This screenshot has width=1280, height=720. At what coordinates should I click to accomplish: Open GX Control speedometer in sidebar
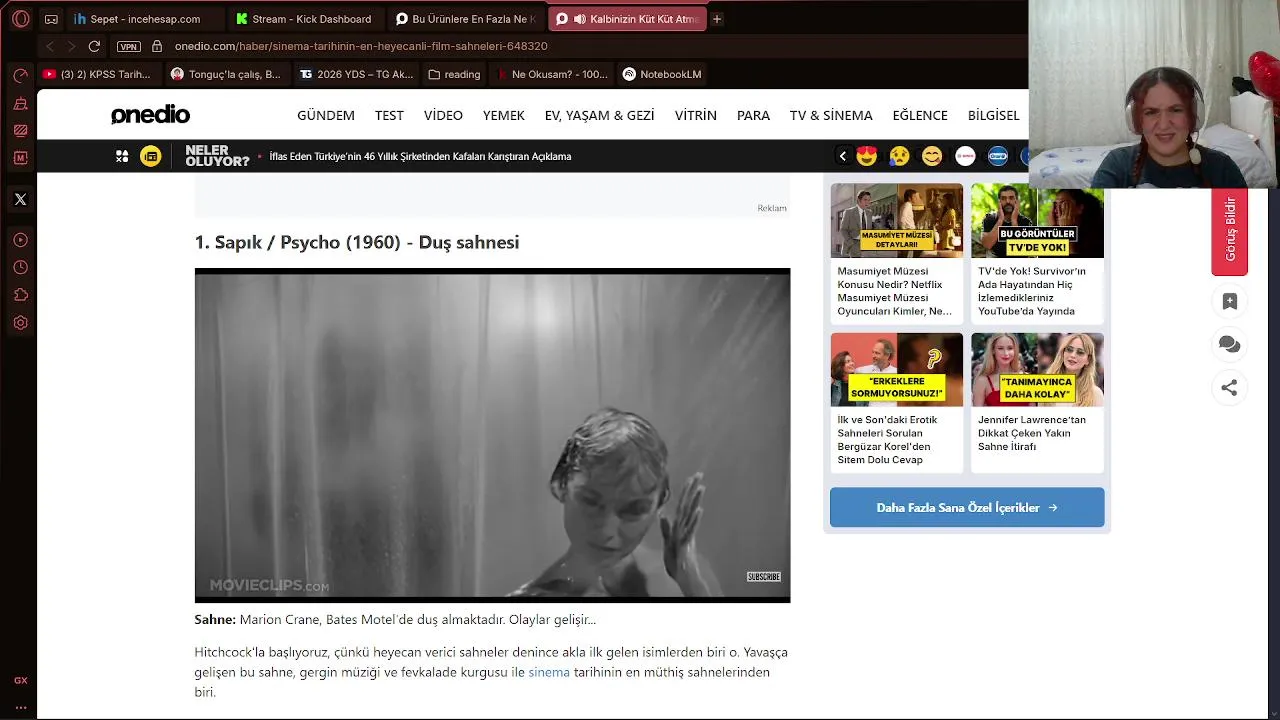coord(20,75)
